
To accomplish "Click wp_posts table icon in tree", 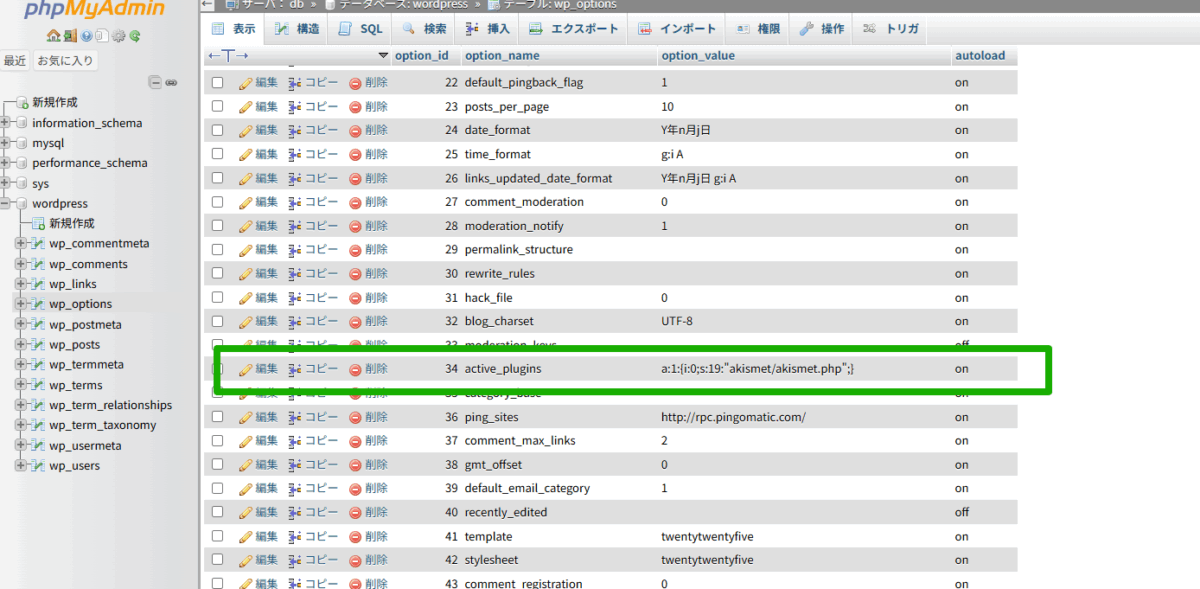I will (38, 345).
